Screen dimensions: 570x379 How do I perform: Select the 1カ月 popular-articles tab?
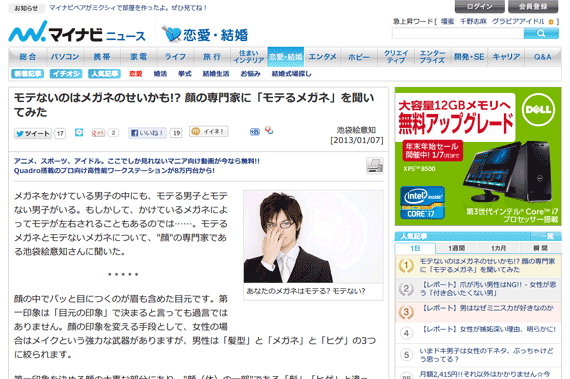coord(498,249)
